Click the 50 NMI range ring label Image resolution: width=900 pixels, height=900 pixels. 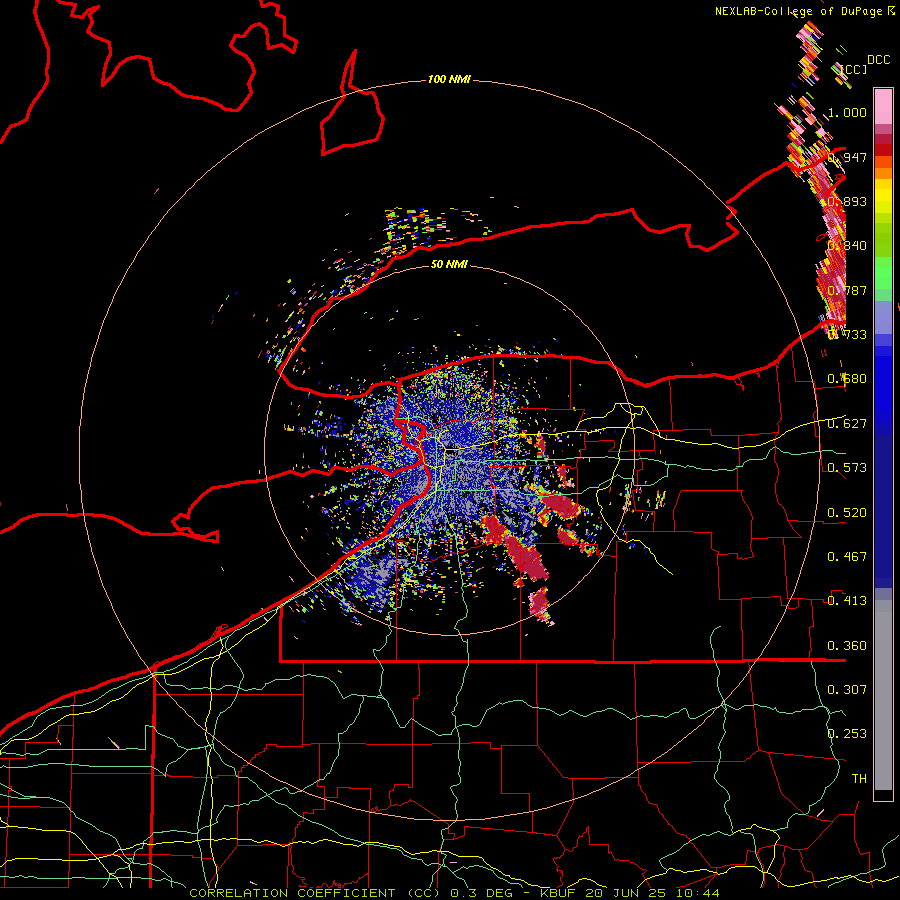tap(449, 264)
